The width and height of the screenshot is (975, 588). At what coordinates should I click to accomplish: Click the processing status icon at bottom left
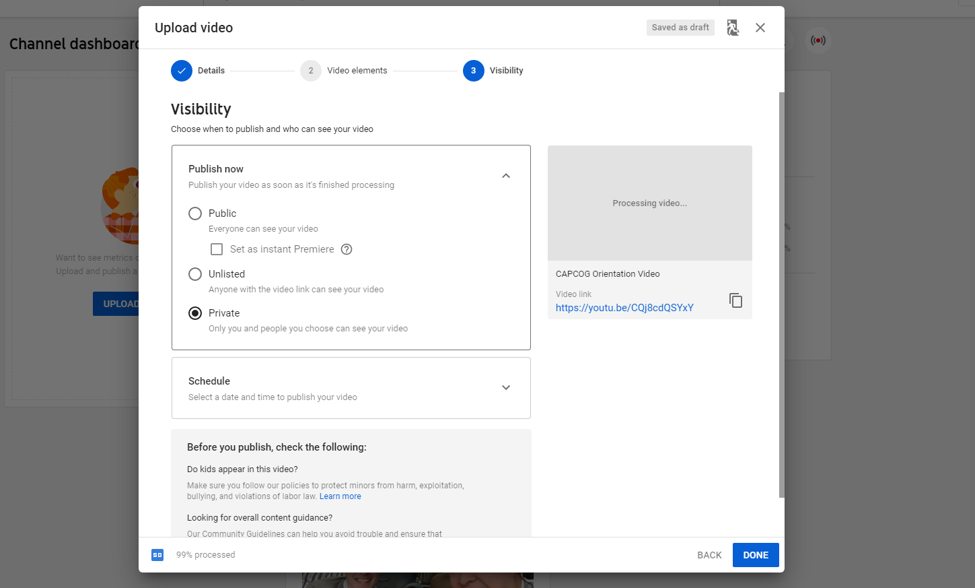click(157, 555)
